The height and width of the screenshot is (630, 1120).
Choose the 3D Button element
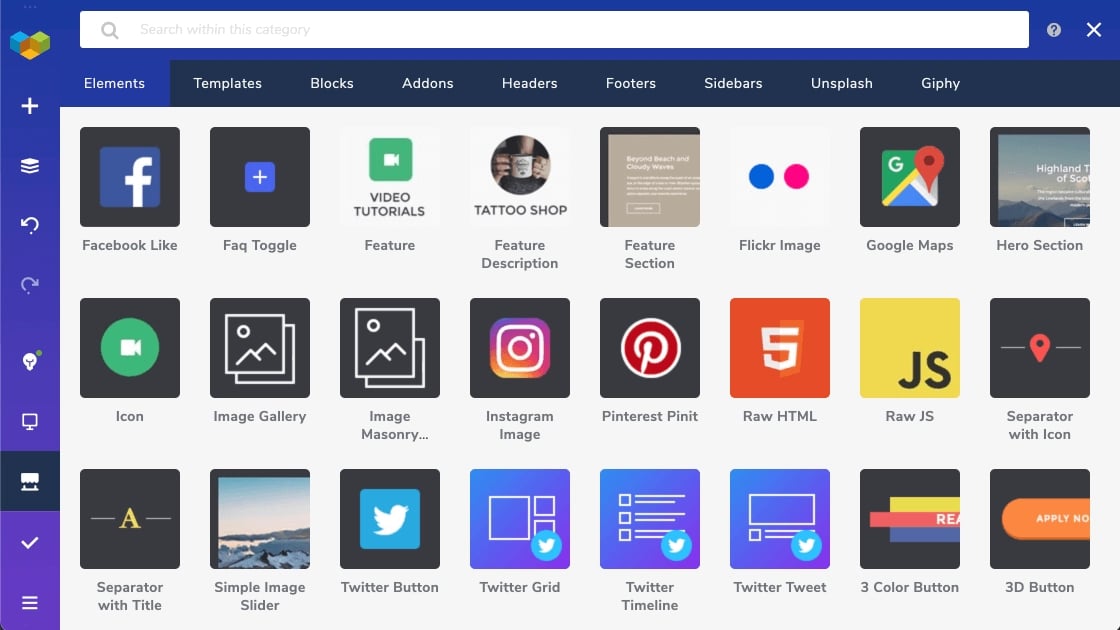[1040, 519]
